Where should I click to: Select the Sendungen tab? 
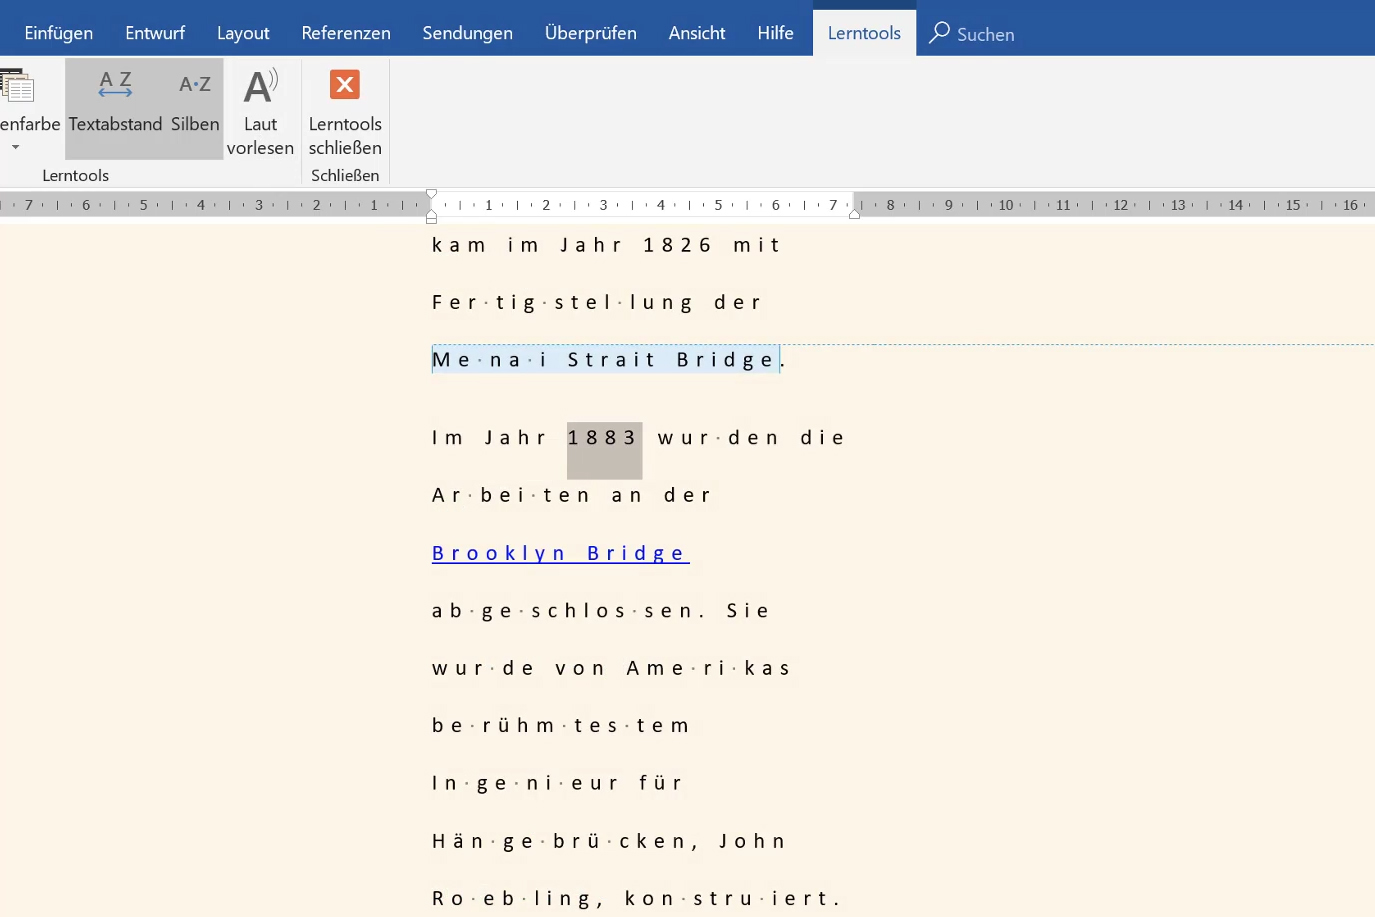467,33
